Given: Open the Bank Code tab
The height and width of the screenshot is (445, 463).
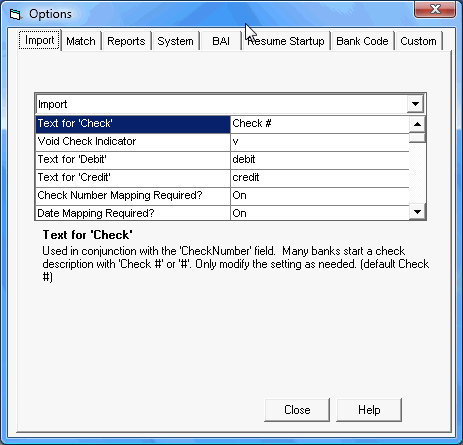Looking at the screenshot, I should point(362,41).
